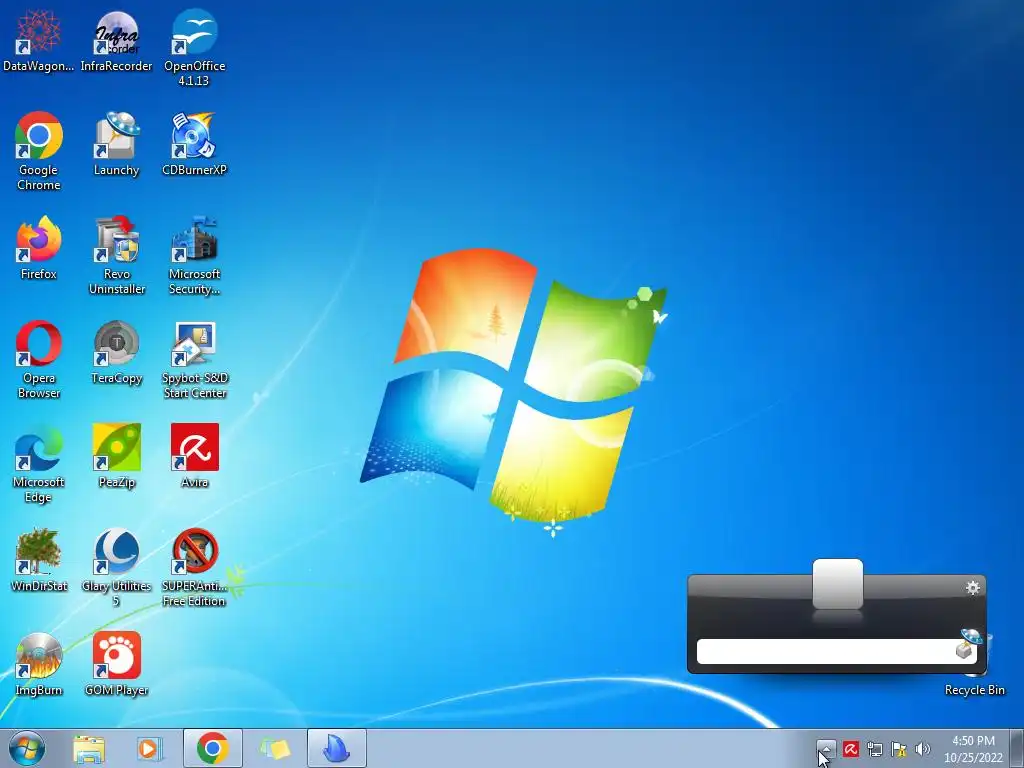The height and width of the screenshot is (768, 1024).
Task: Select Spybot-S&D Start Center icon
Action: point(194,359)
